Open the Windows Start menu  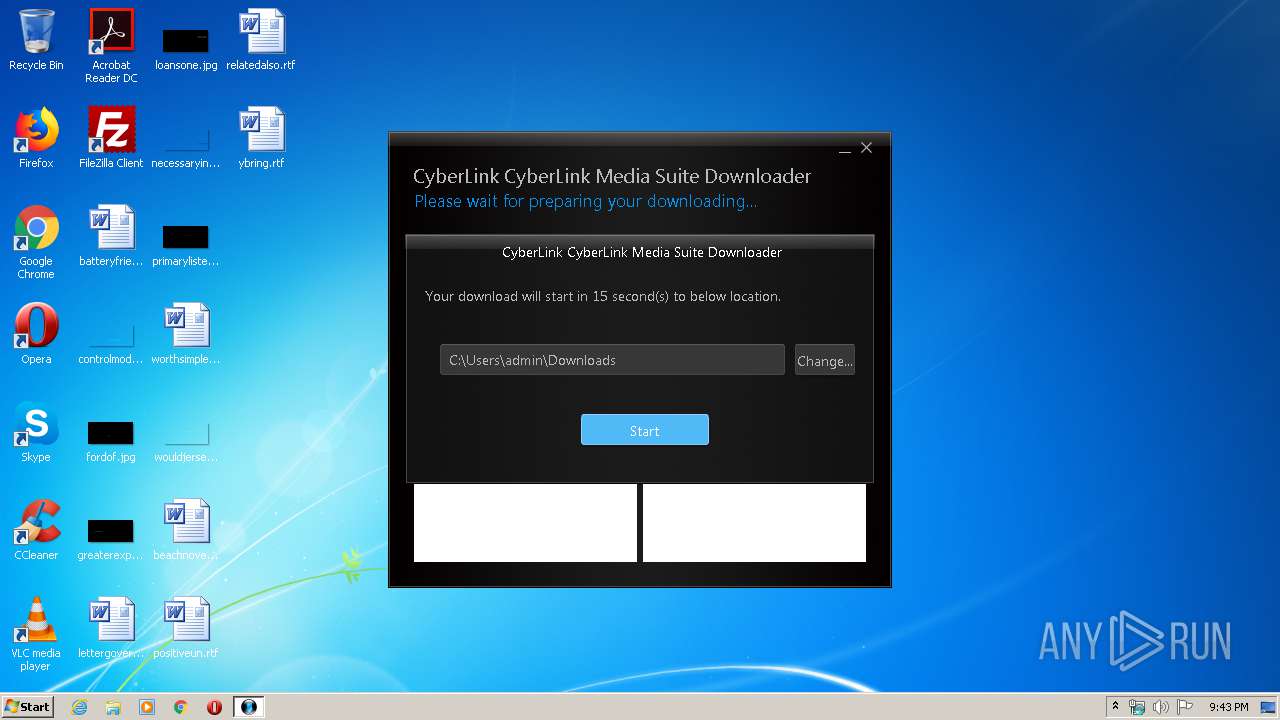(x=28, y=706)
